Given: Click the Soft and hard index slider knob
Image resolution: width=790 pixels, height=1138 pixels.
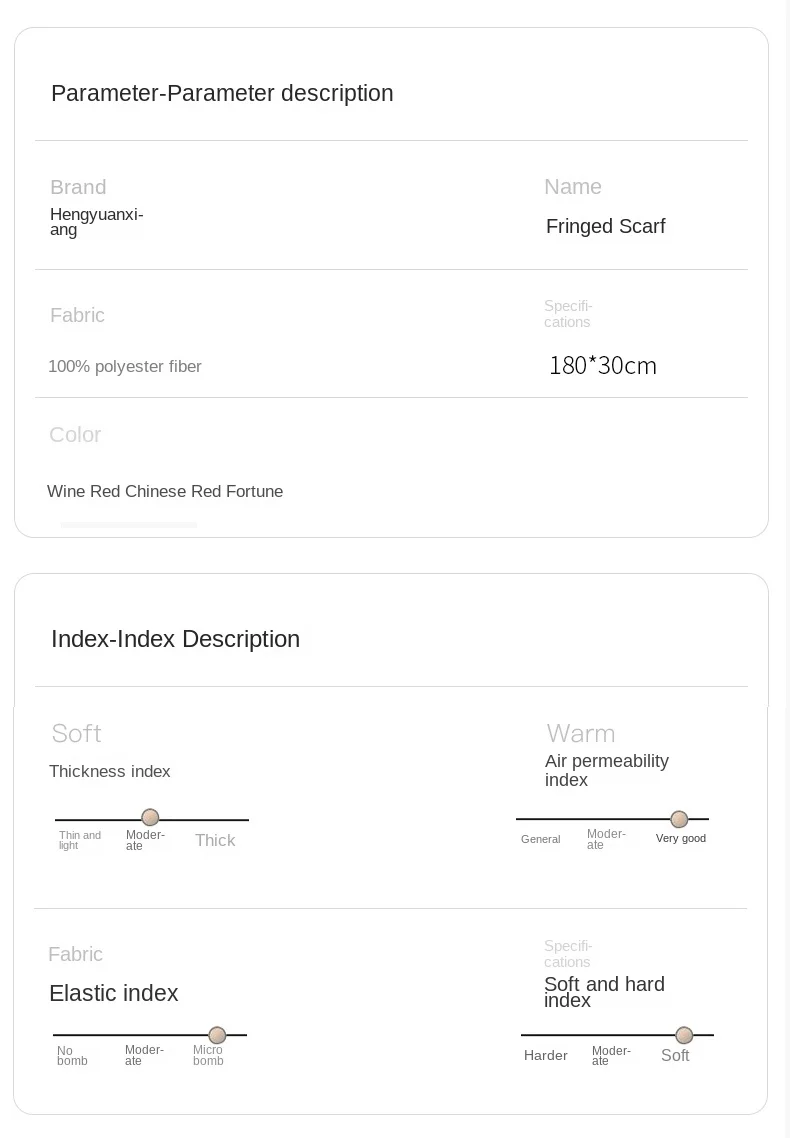Looking at the screenshot, I should pos(684,1035).
